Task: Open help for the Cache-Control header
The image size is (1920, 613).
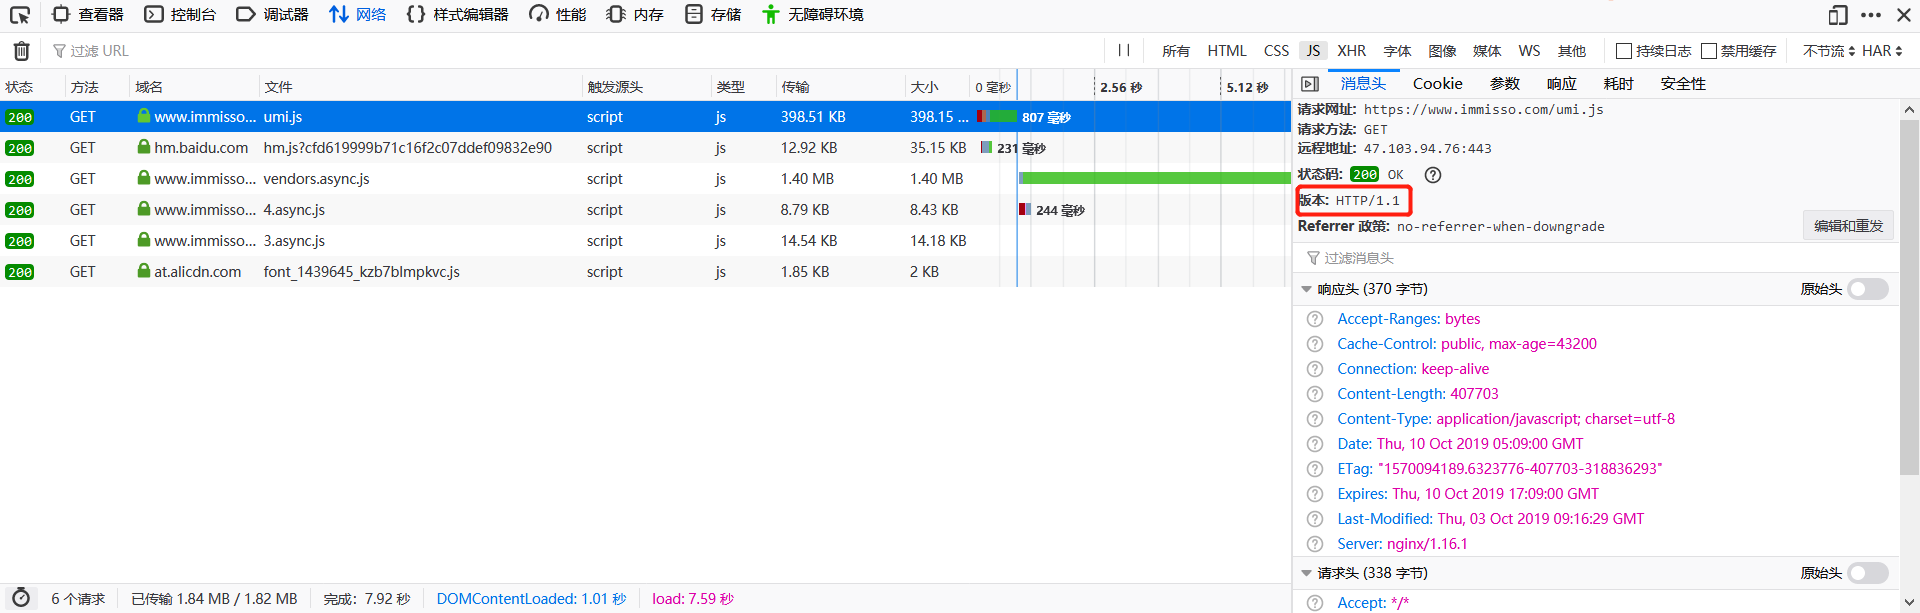Action: (x=1315, y=344)
